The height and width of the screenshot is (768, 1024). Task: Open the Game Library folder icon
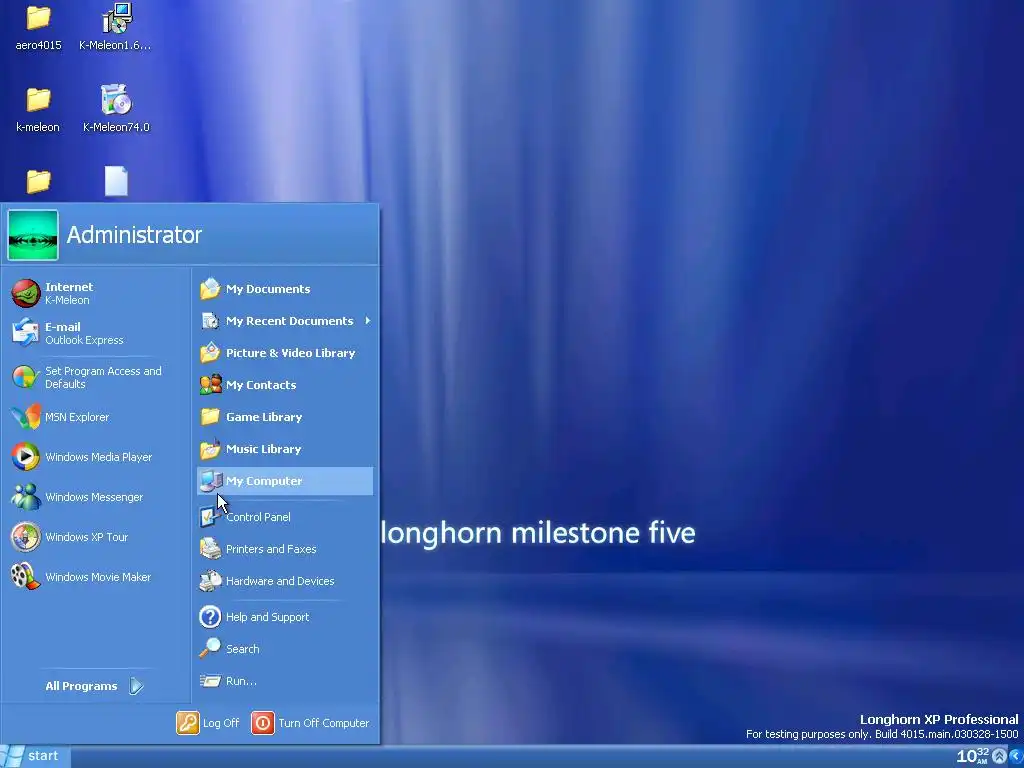point(210,417)
